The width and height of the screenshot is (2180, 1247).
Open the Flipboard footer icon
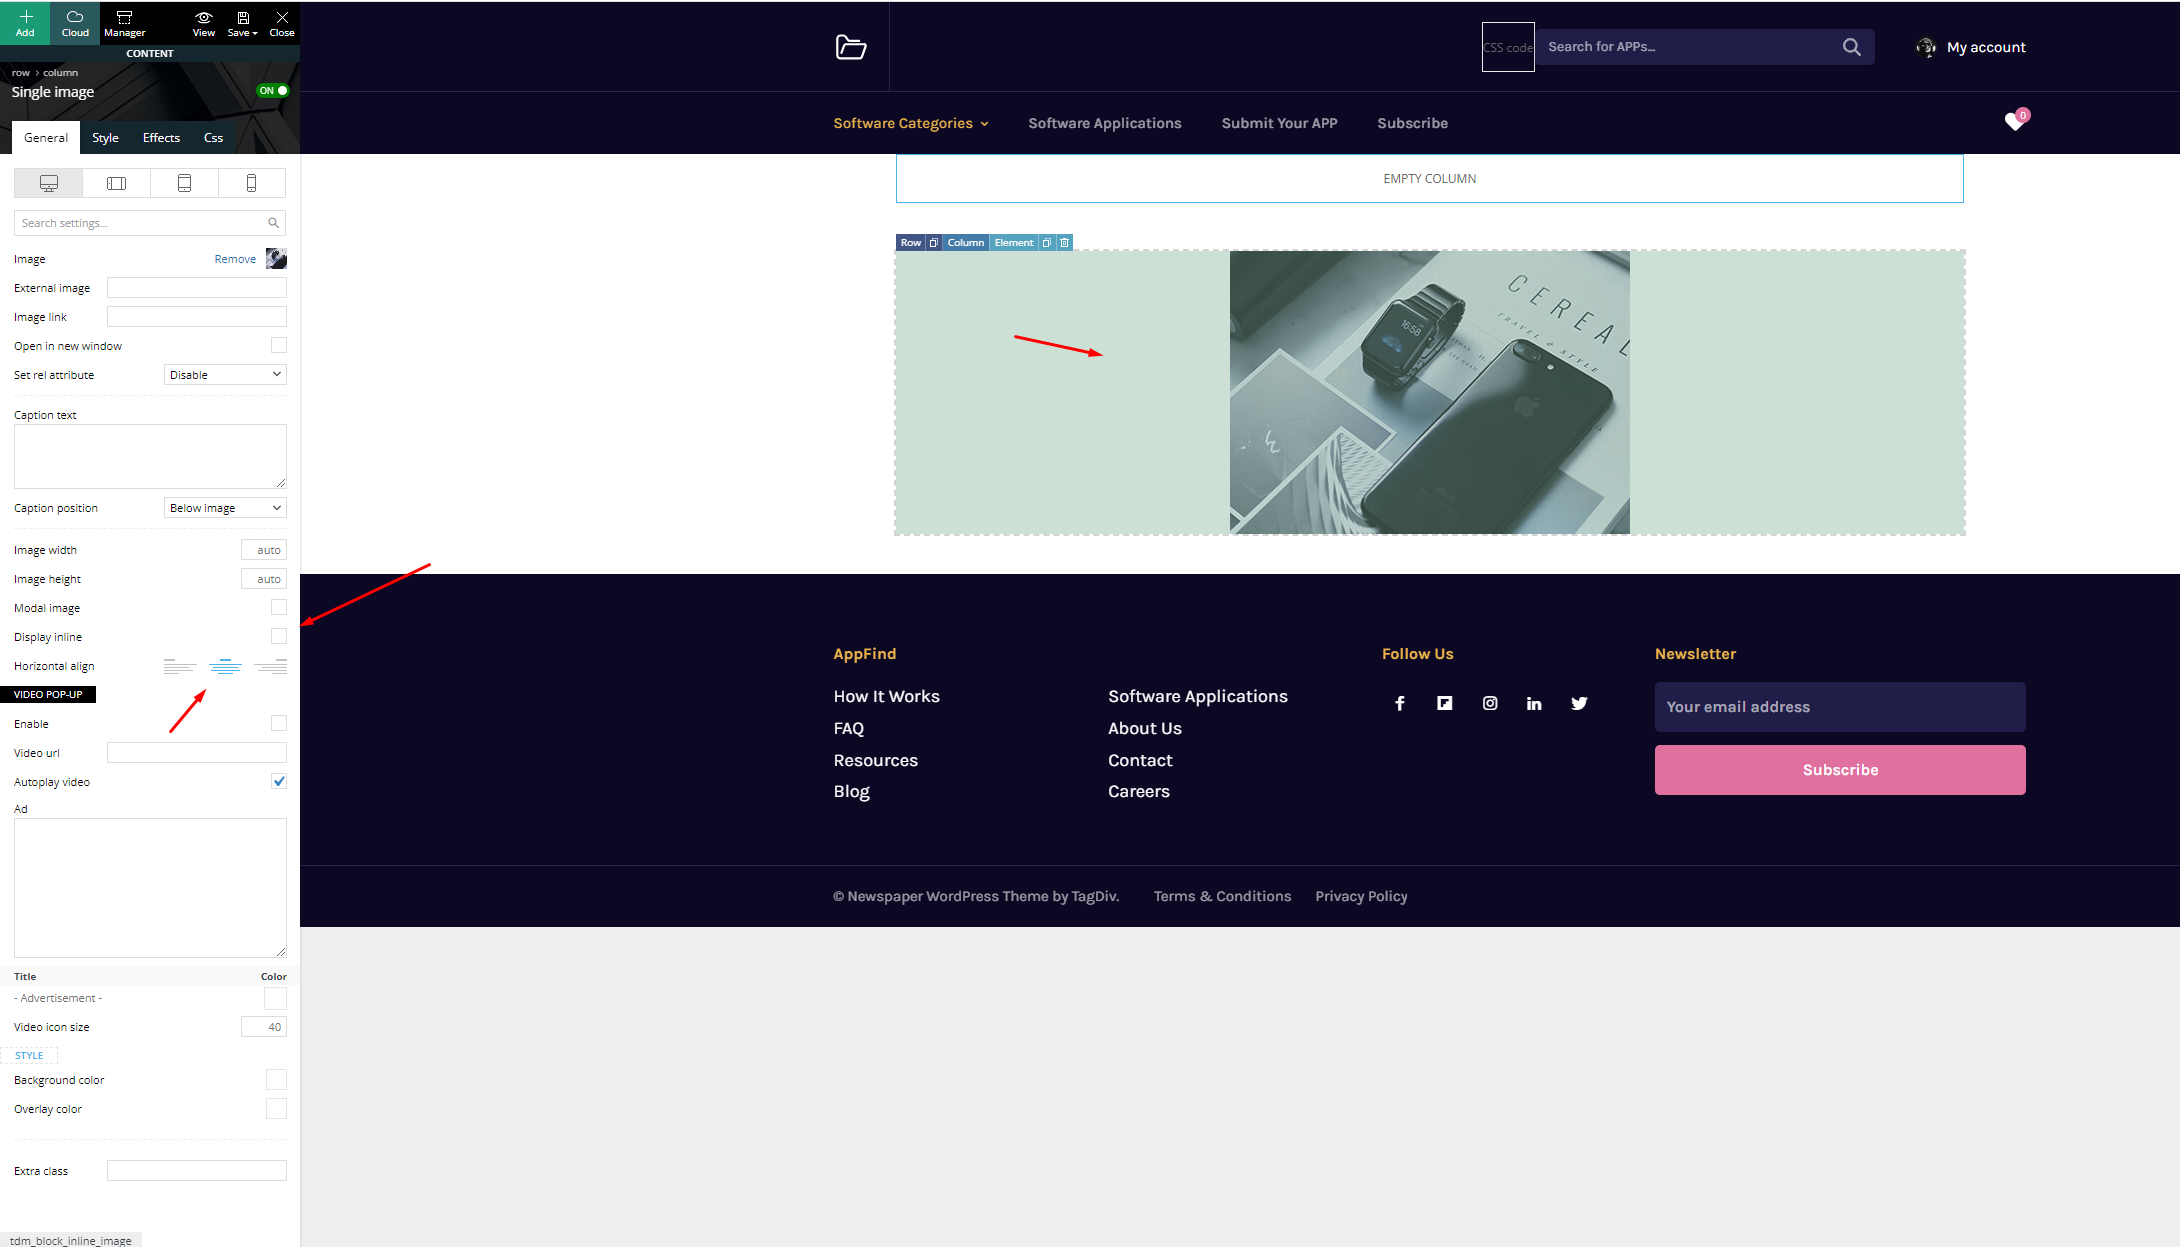click(x=1445, y=704)
